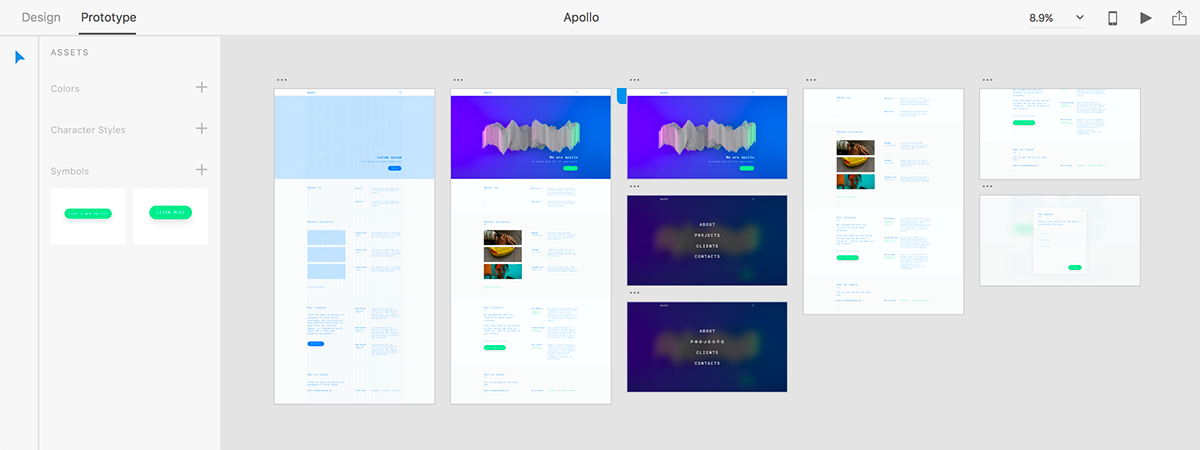
Task: Click title label above contact modal artboard
Action: coord(987,186)
